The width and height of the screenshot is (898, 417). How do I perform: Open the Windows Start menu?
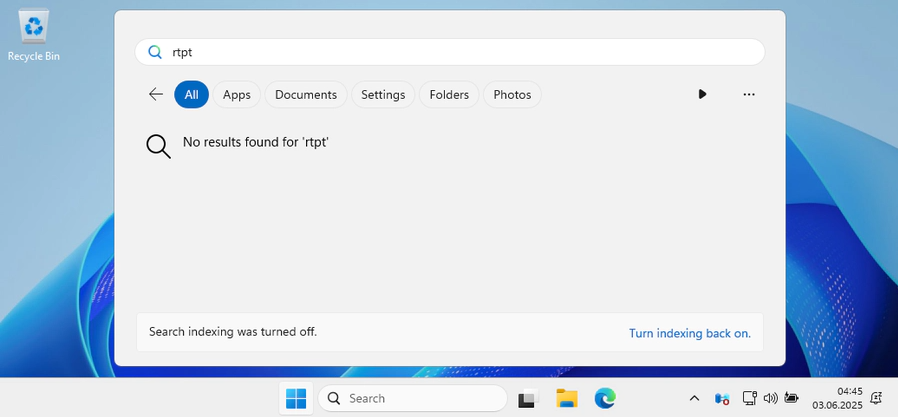point(296,398)
